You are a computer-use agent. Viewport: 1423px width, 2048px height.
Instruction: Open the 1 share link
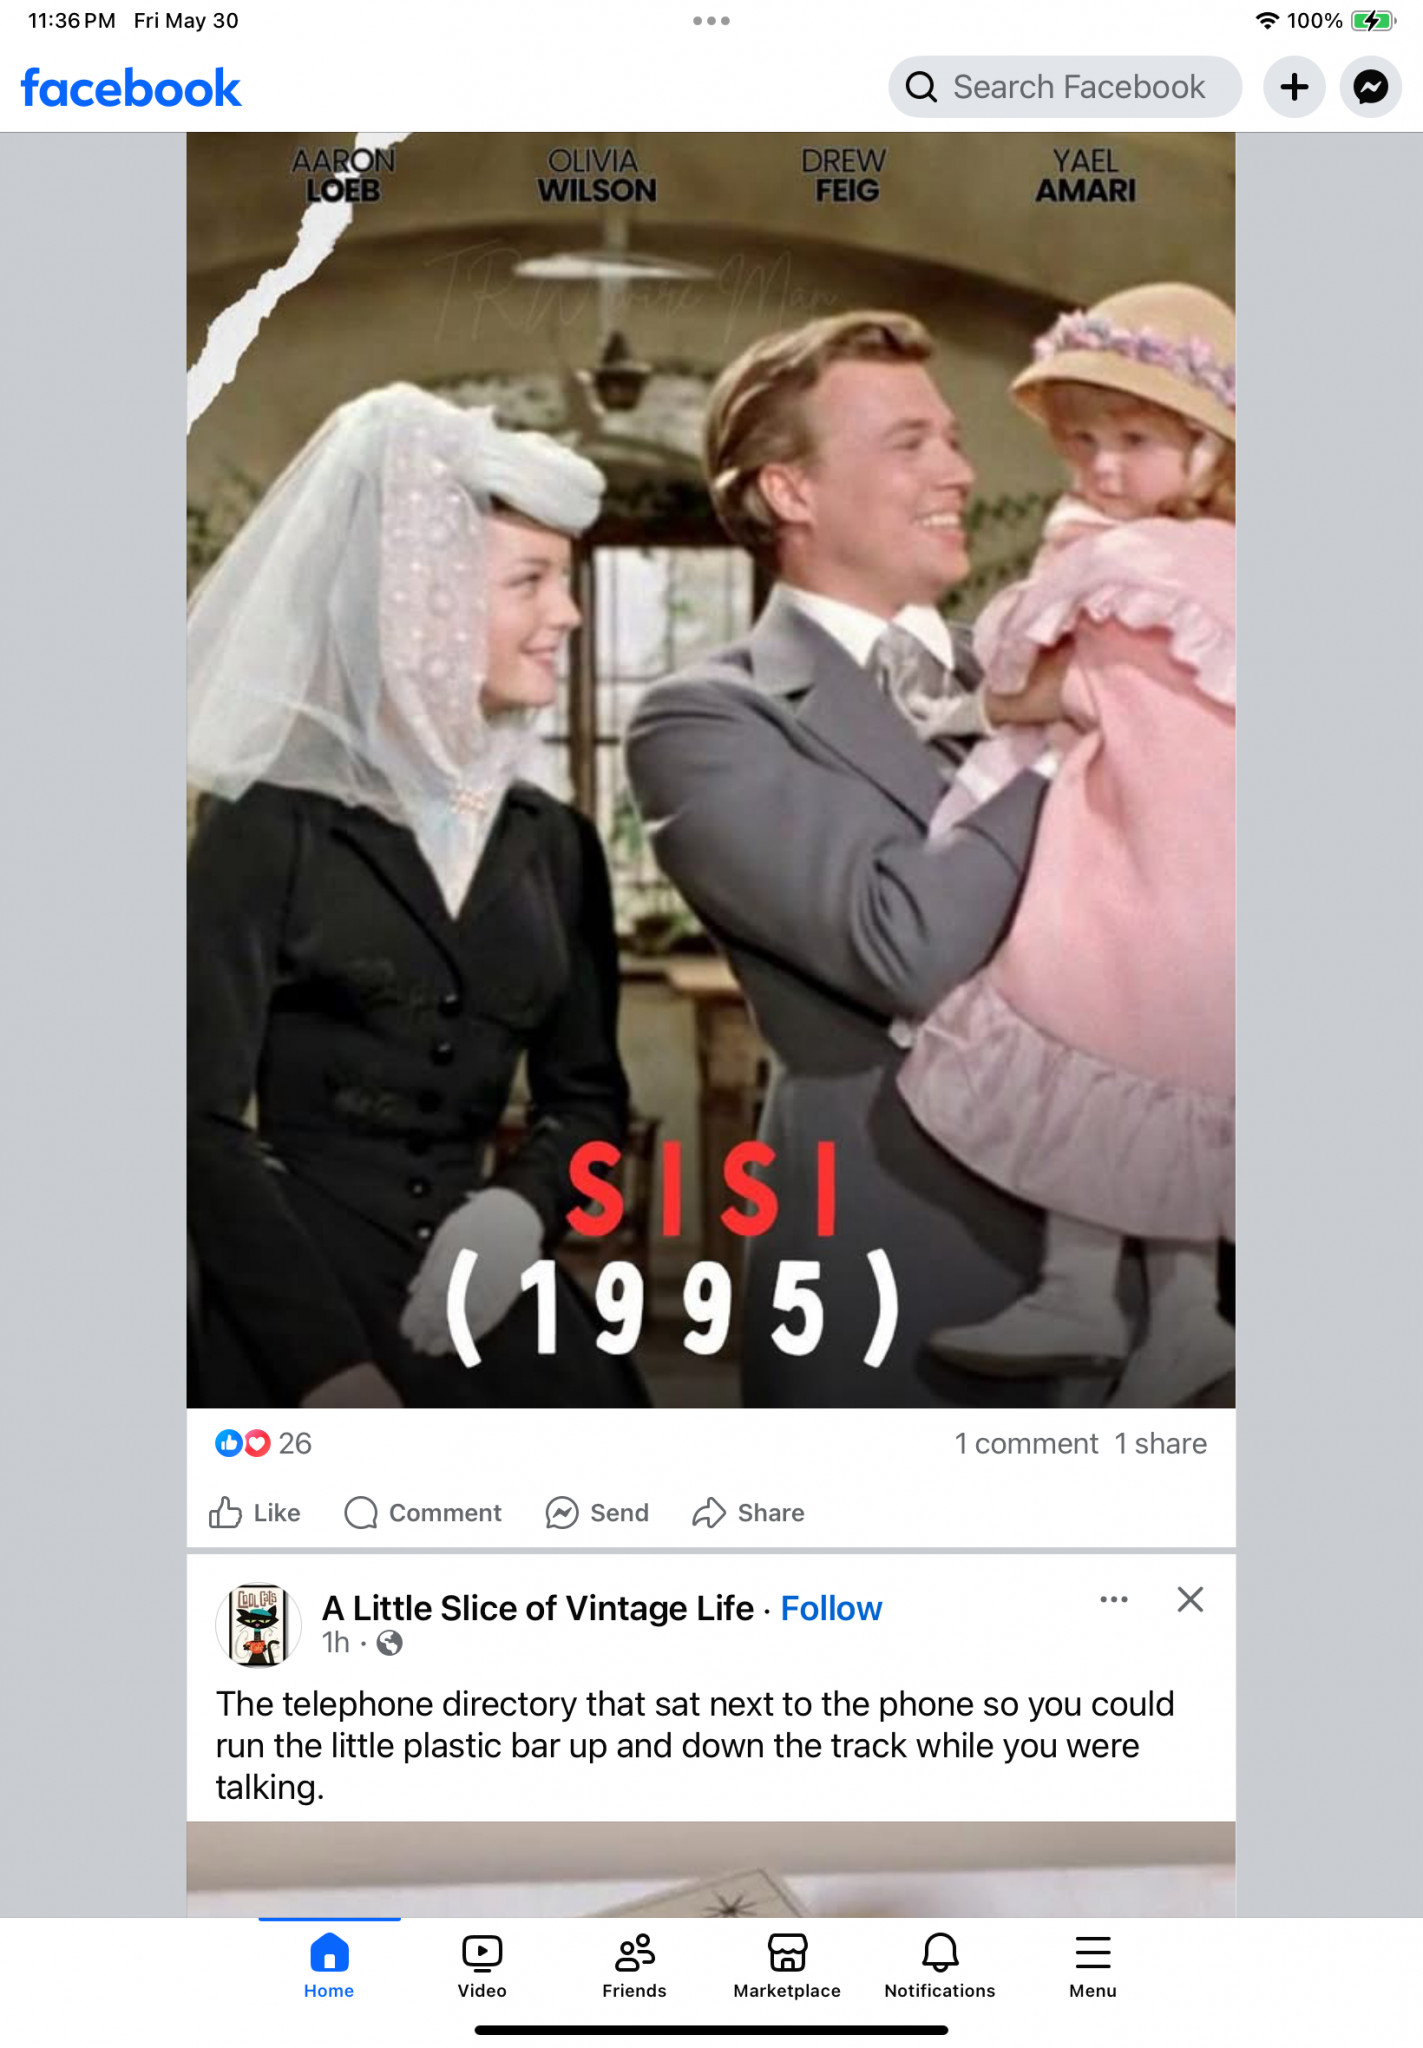(1161, 1443)
